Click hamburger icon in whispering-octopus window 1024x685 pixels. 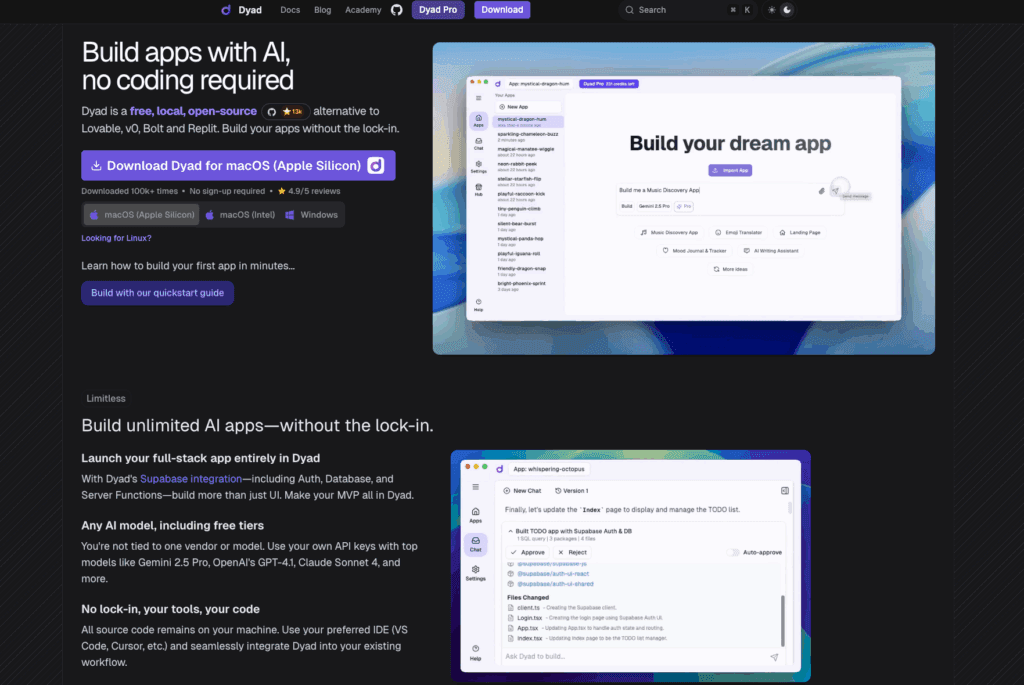tap(475, 487)
